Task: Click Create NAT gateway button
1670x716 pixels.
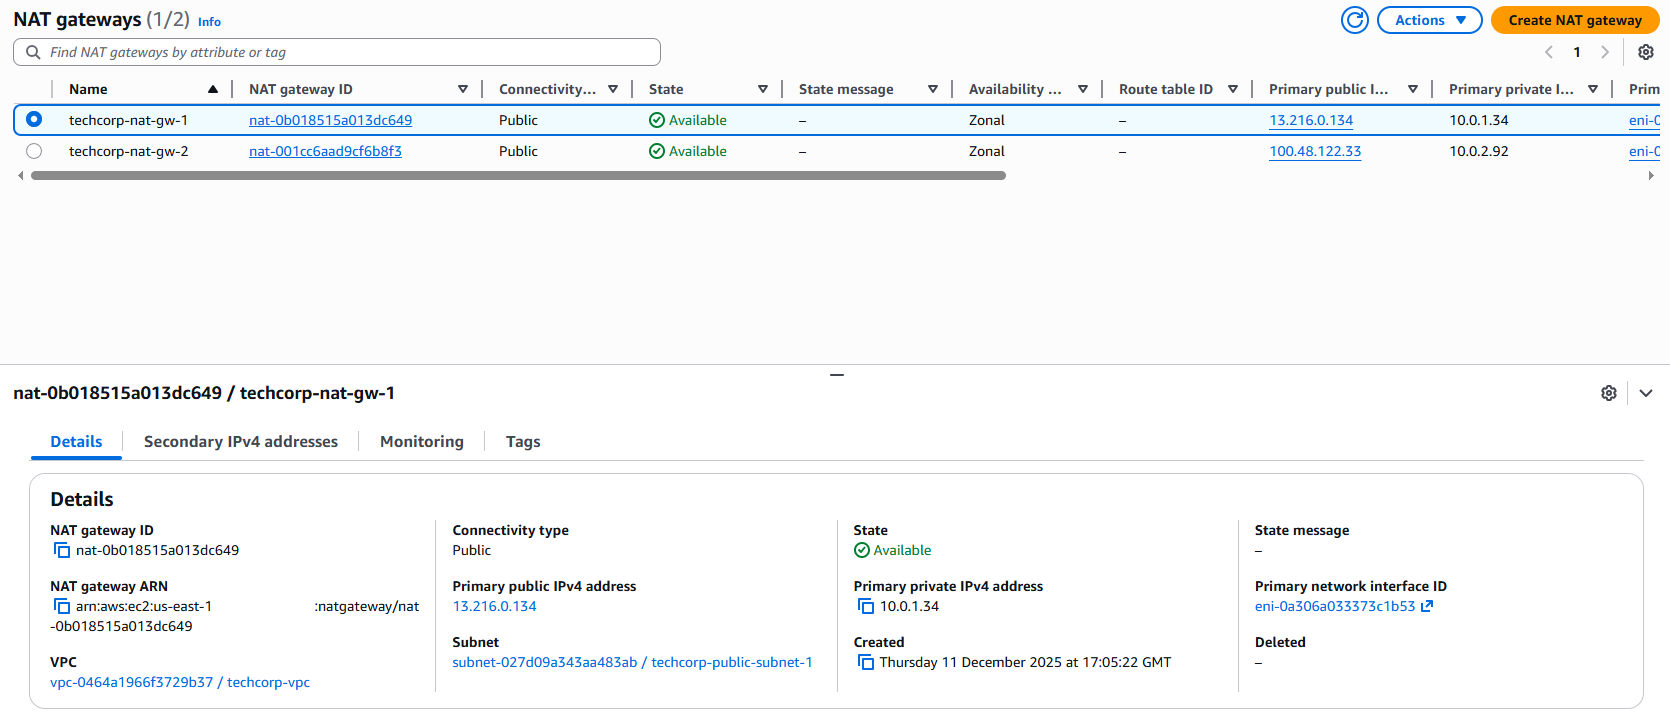Action: 1574,20
